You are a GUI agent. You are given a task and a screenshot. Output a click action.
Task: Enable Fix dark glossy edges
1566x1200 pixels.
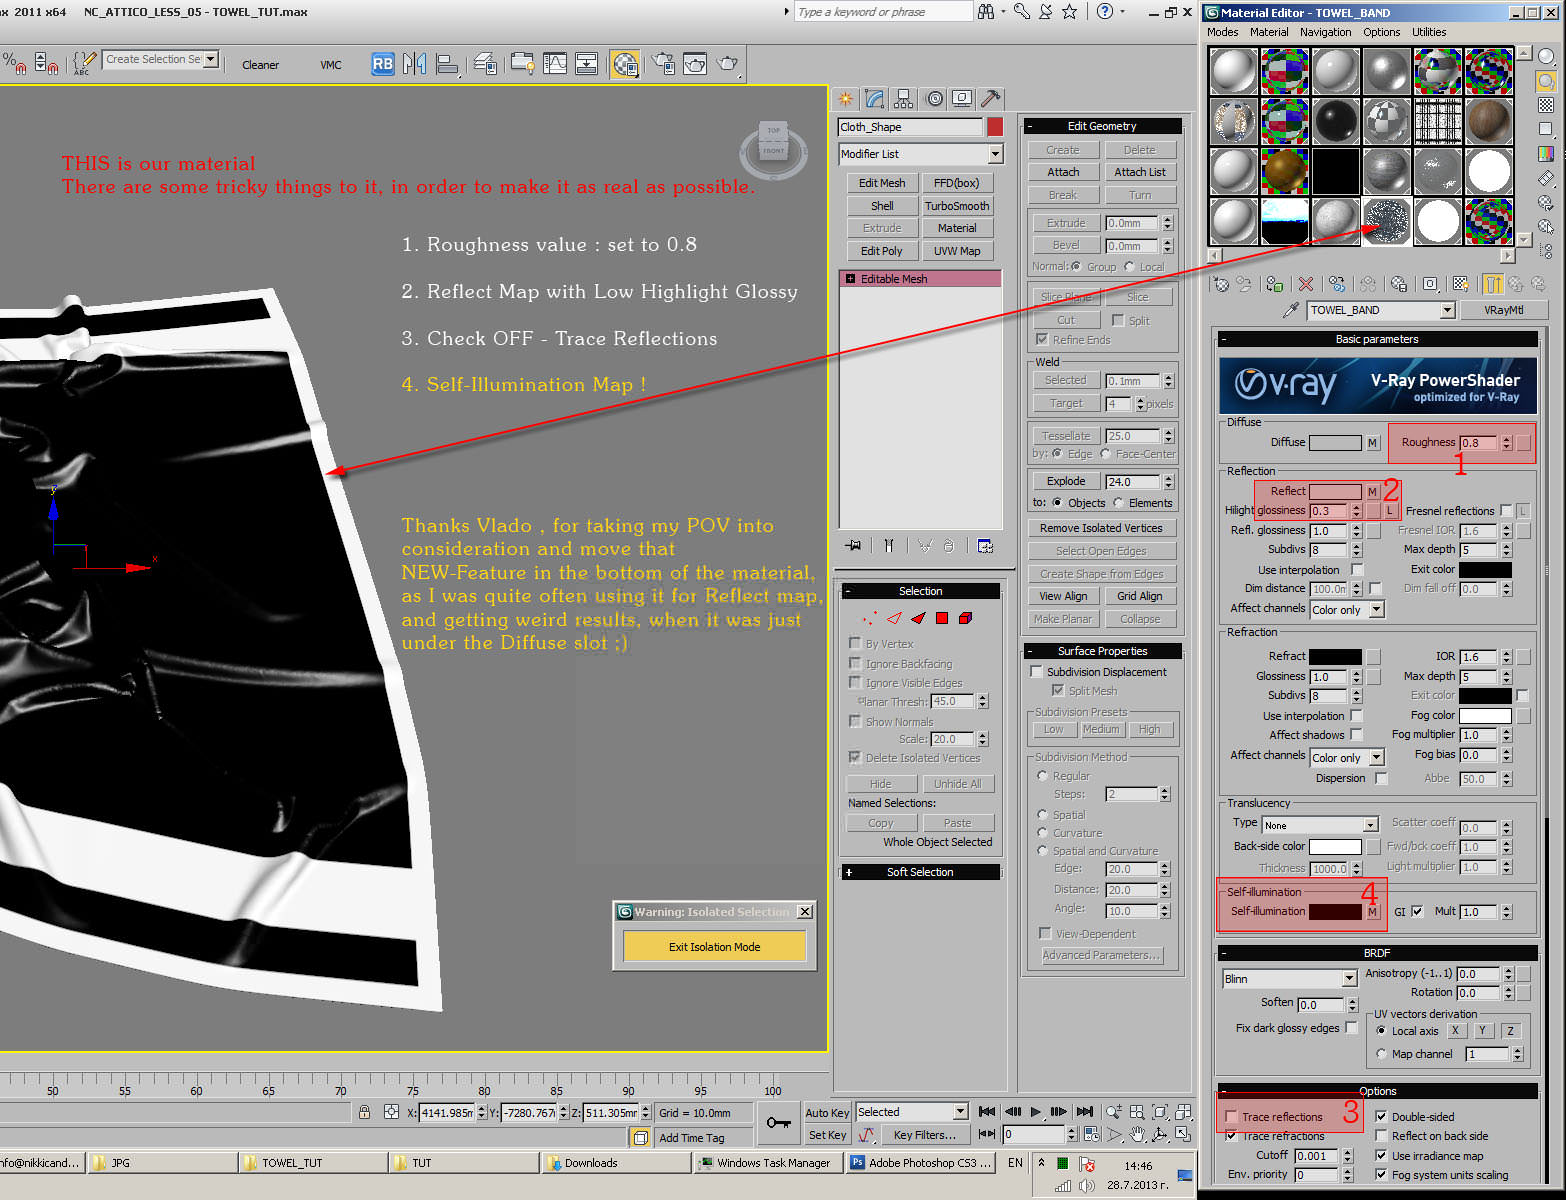tap(1351, 1027)
